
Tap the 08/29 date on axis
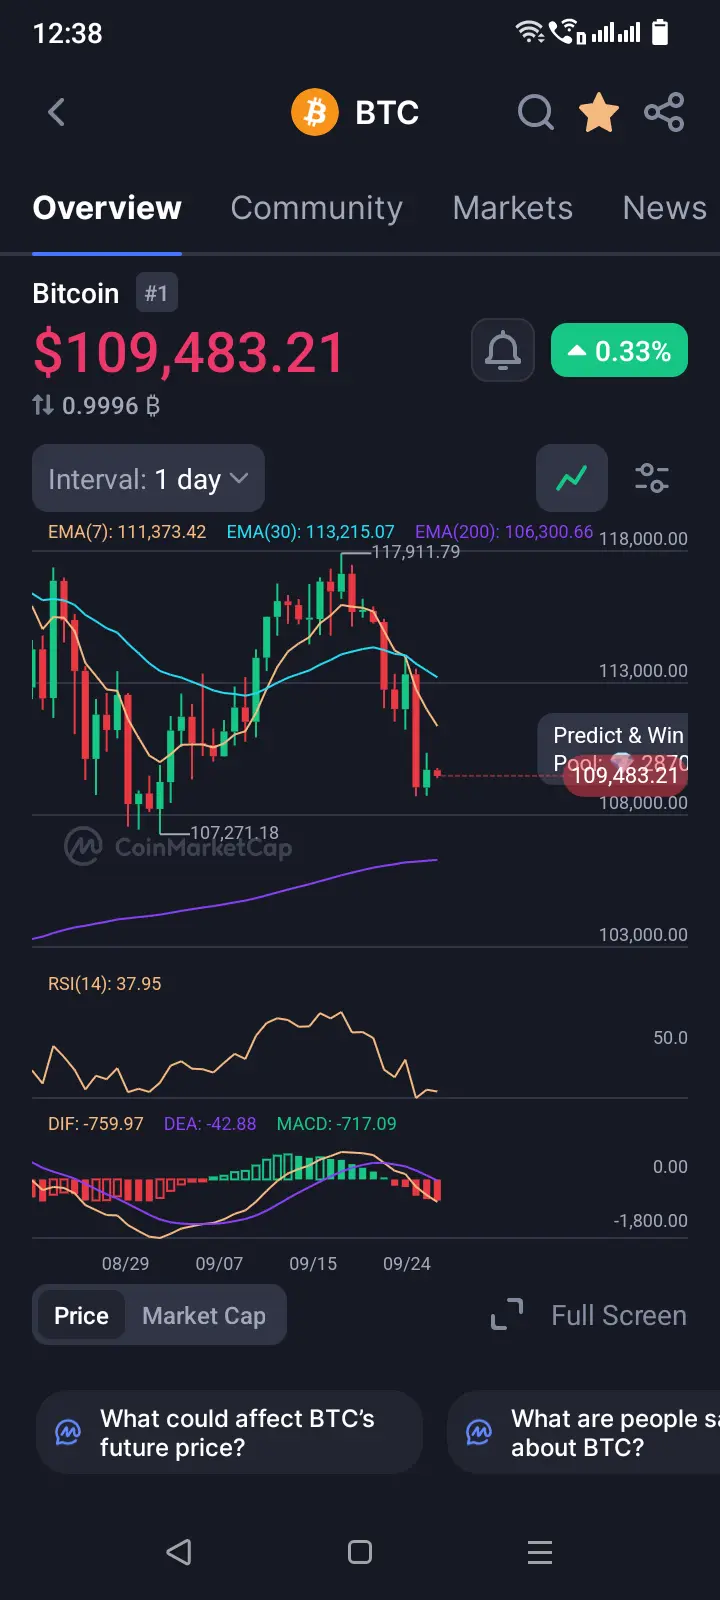click(125, 1264)
